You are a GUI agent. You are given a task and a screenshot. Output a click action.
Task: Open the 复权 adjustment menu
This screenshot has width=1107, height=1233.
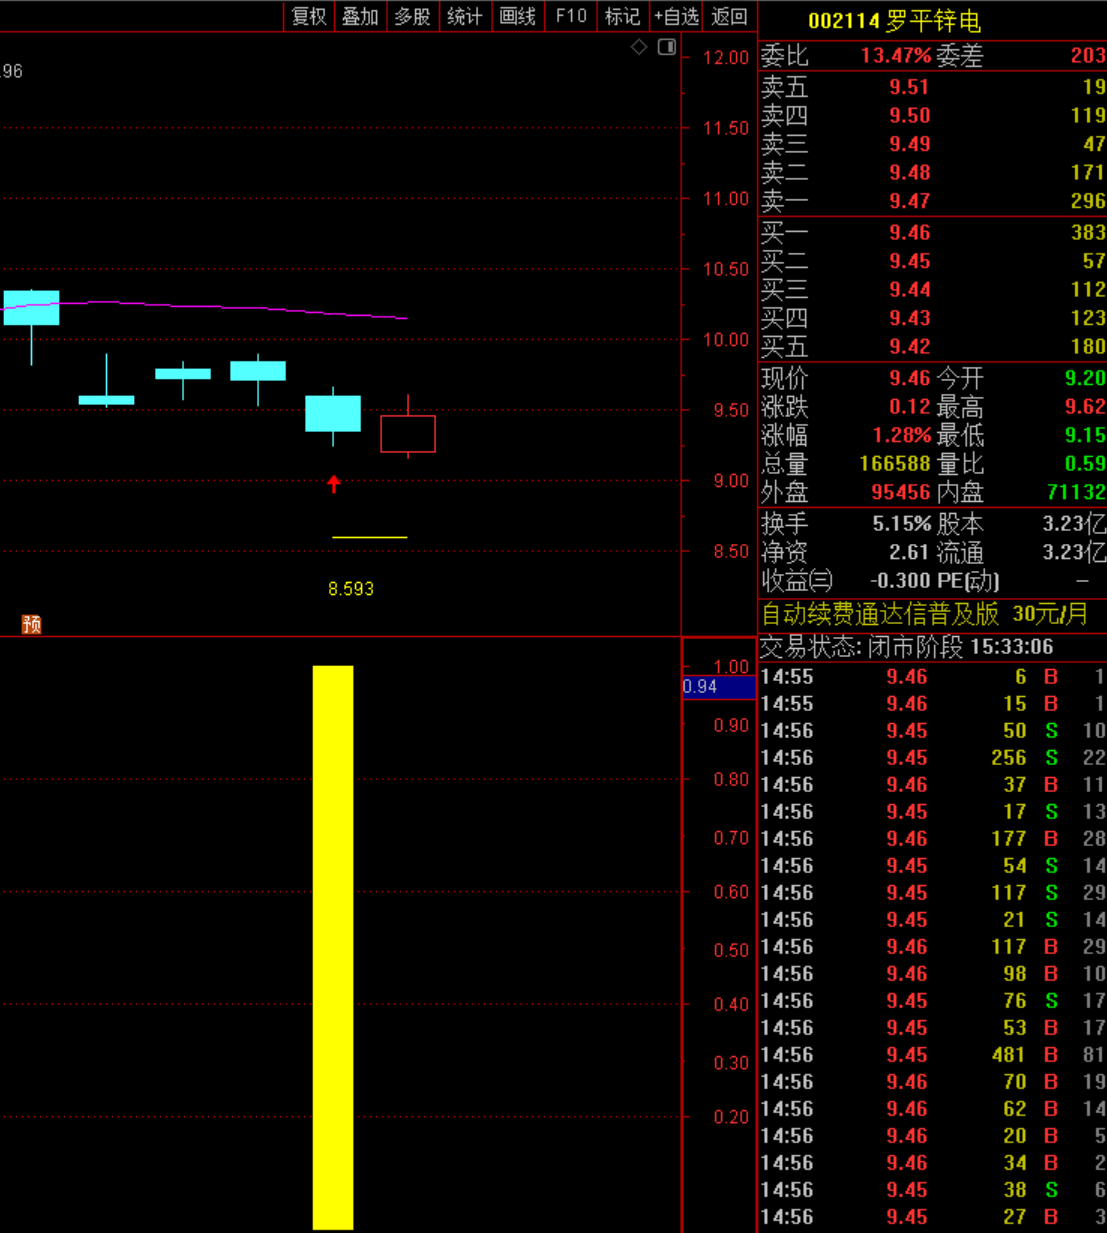tap(309, 16)
